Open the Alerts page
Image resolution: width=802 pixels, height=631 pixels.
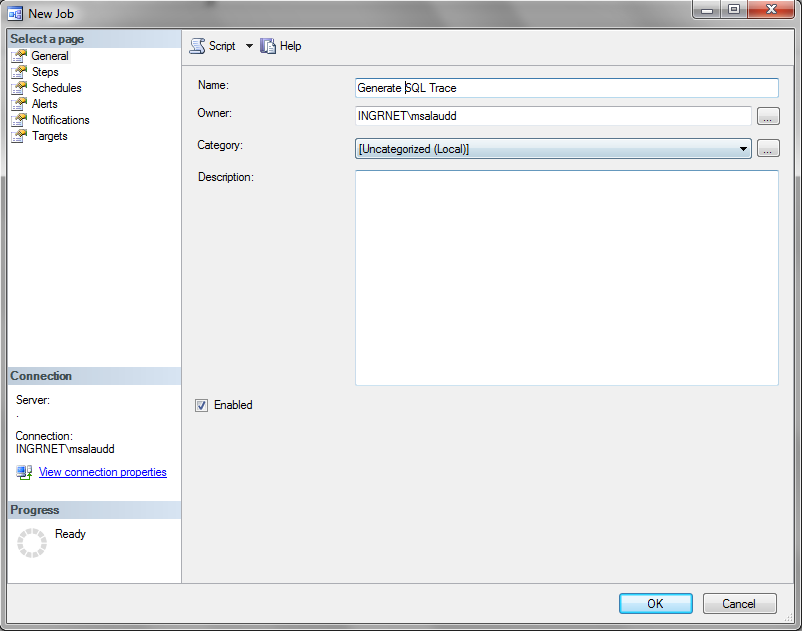(x=43, y=104)
